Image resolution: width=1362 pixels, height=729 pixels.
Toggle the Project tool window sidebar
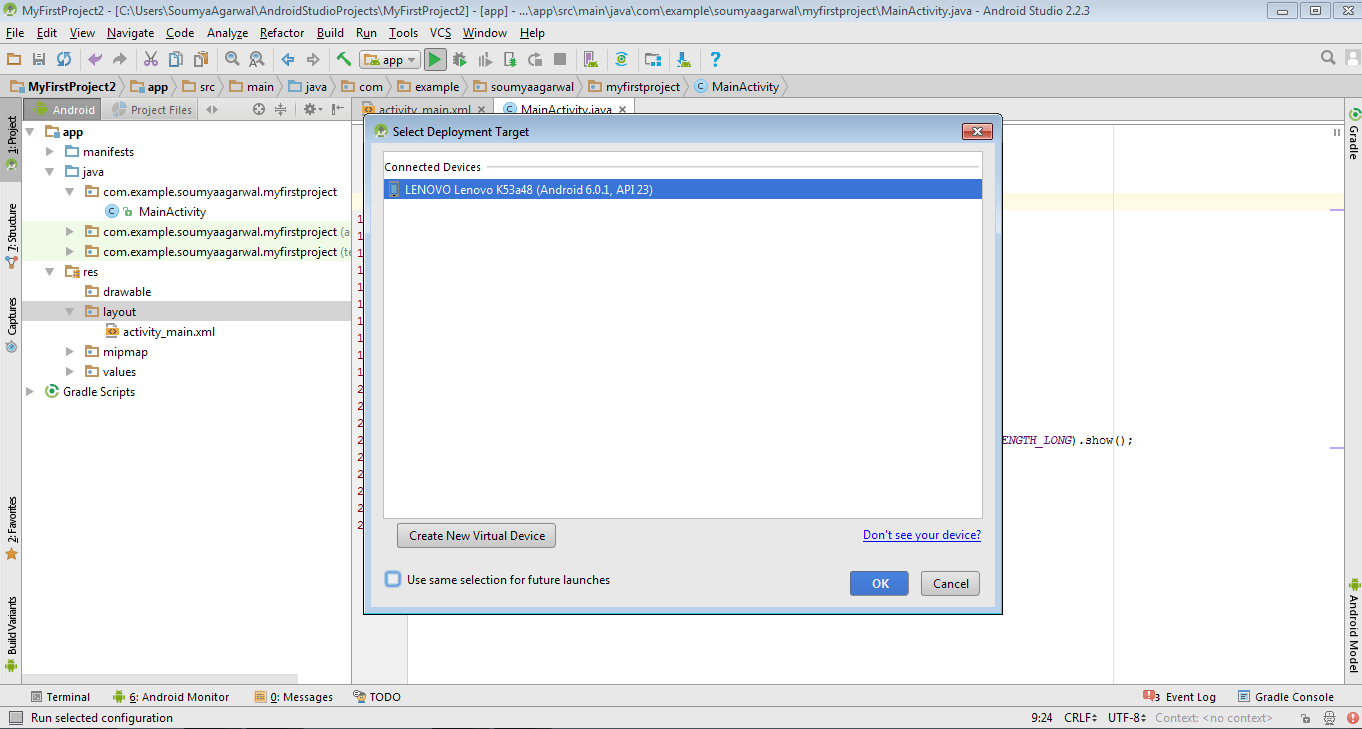pyautogui.click(x=9, y=135)
